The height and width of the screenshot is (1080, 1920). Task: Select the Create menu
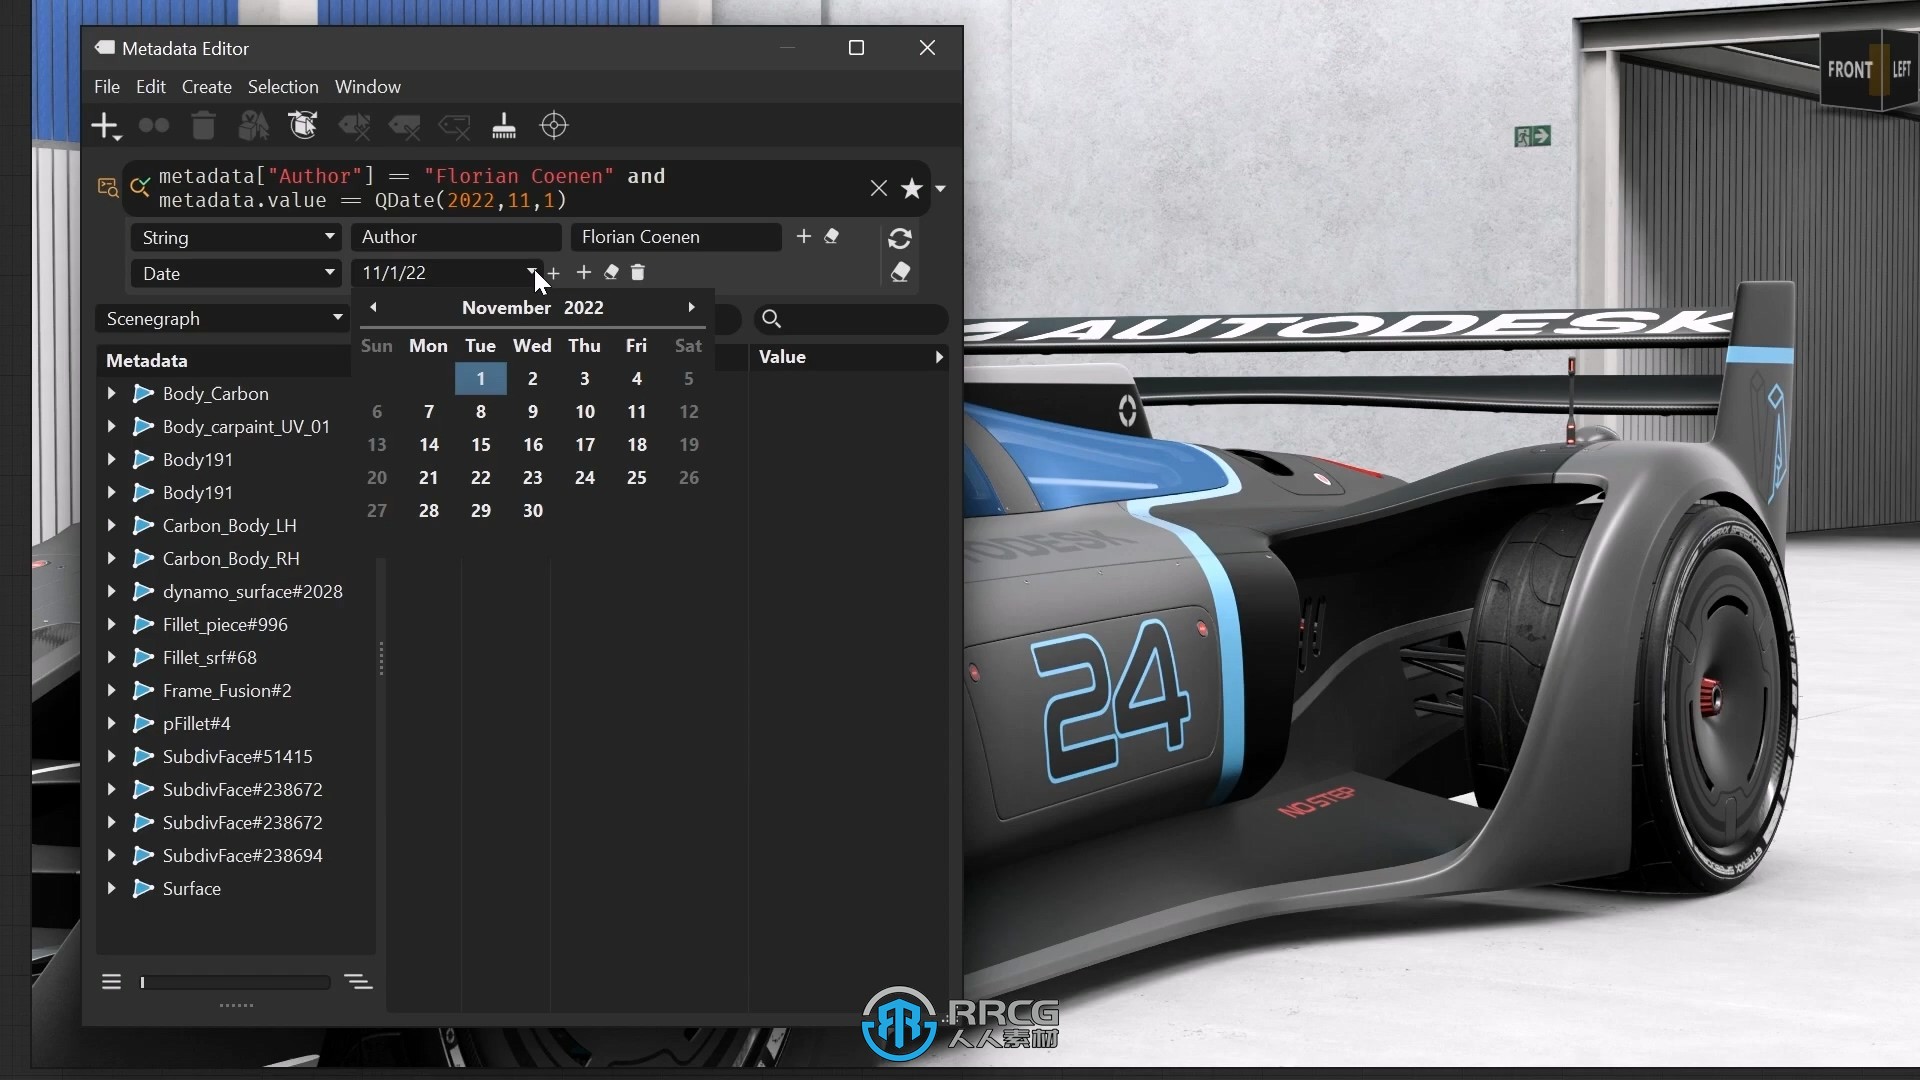(206, 86)
